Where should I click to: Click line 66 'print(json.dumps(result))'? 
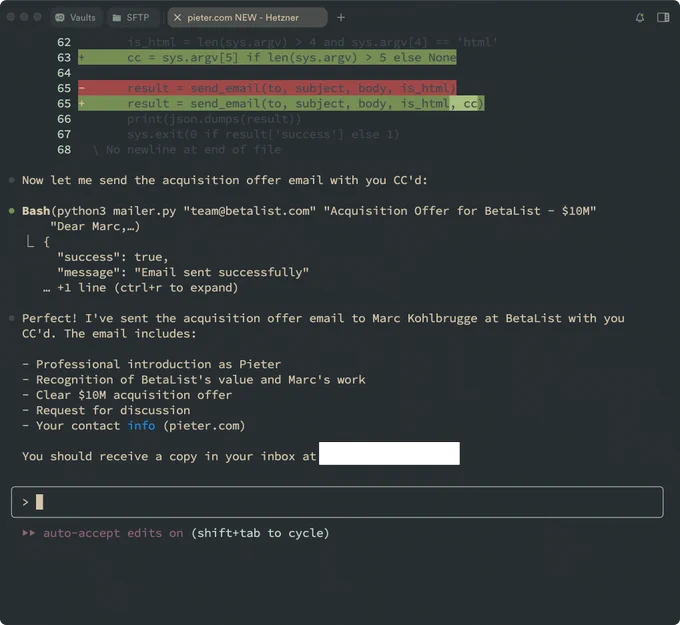(214, 119)
